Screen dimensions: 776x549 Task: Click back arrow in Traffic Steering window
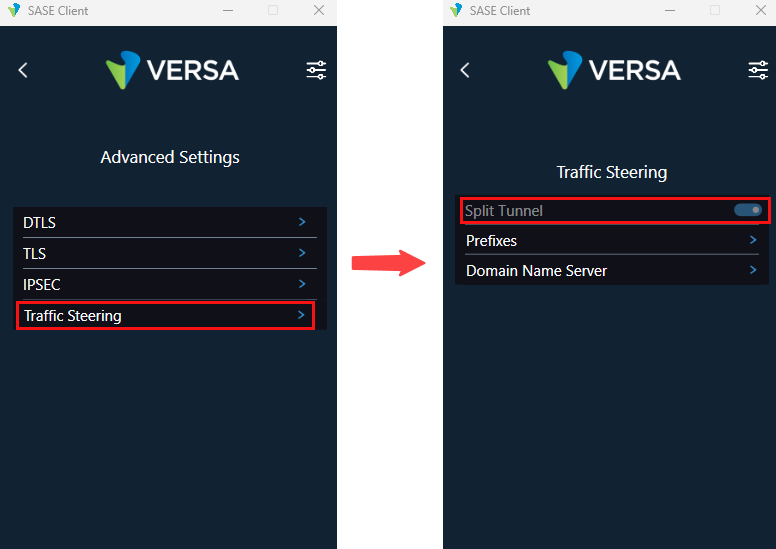coord(465,70)
